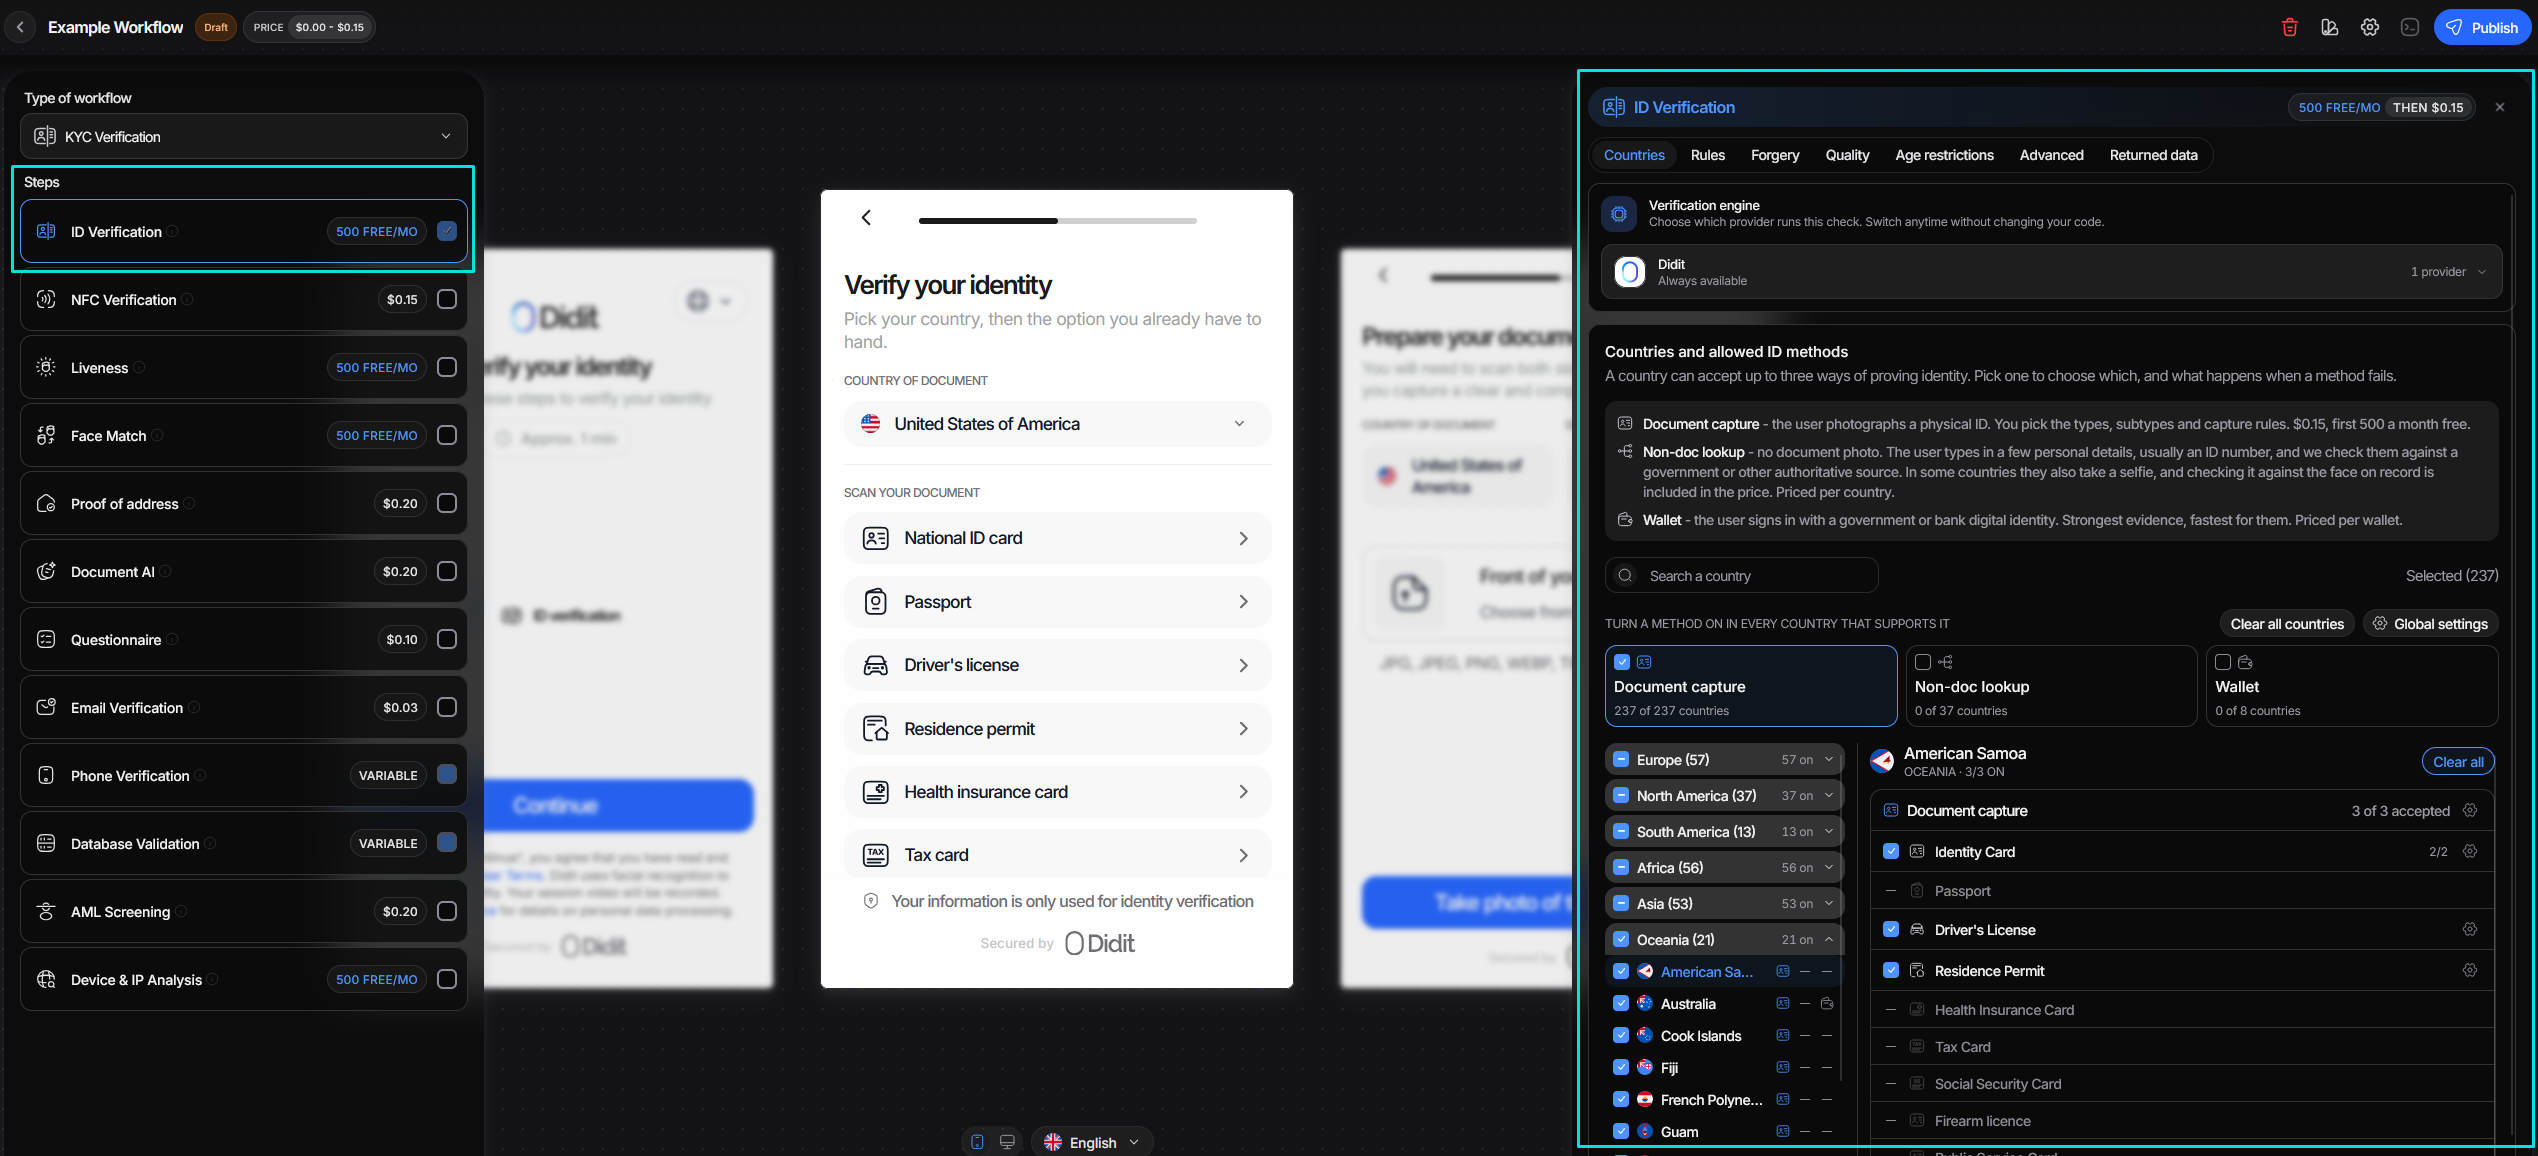
Task: Open the console terminal icon in top bar
Action: (2409, 27)
